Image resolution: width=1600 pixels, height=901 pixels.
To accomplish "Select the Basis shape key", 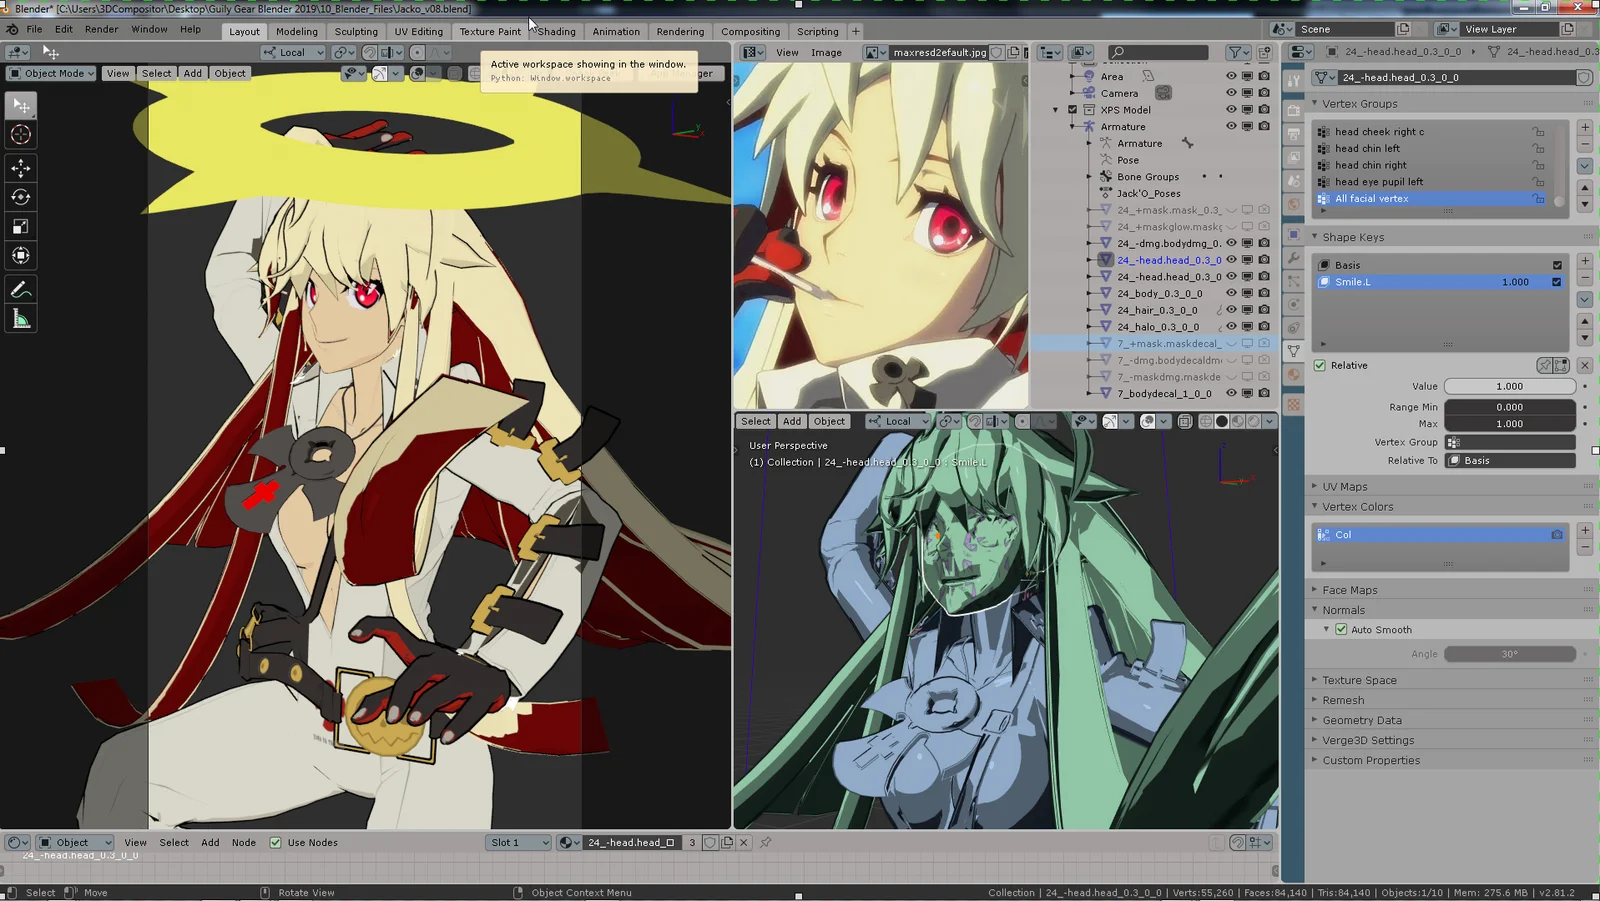I will pos(1347,264).
